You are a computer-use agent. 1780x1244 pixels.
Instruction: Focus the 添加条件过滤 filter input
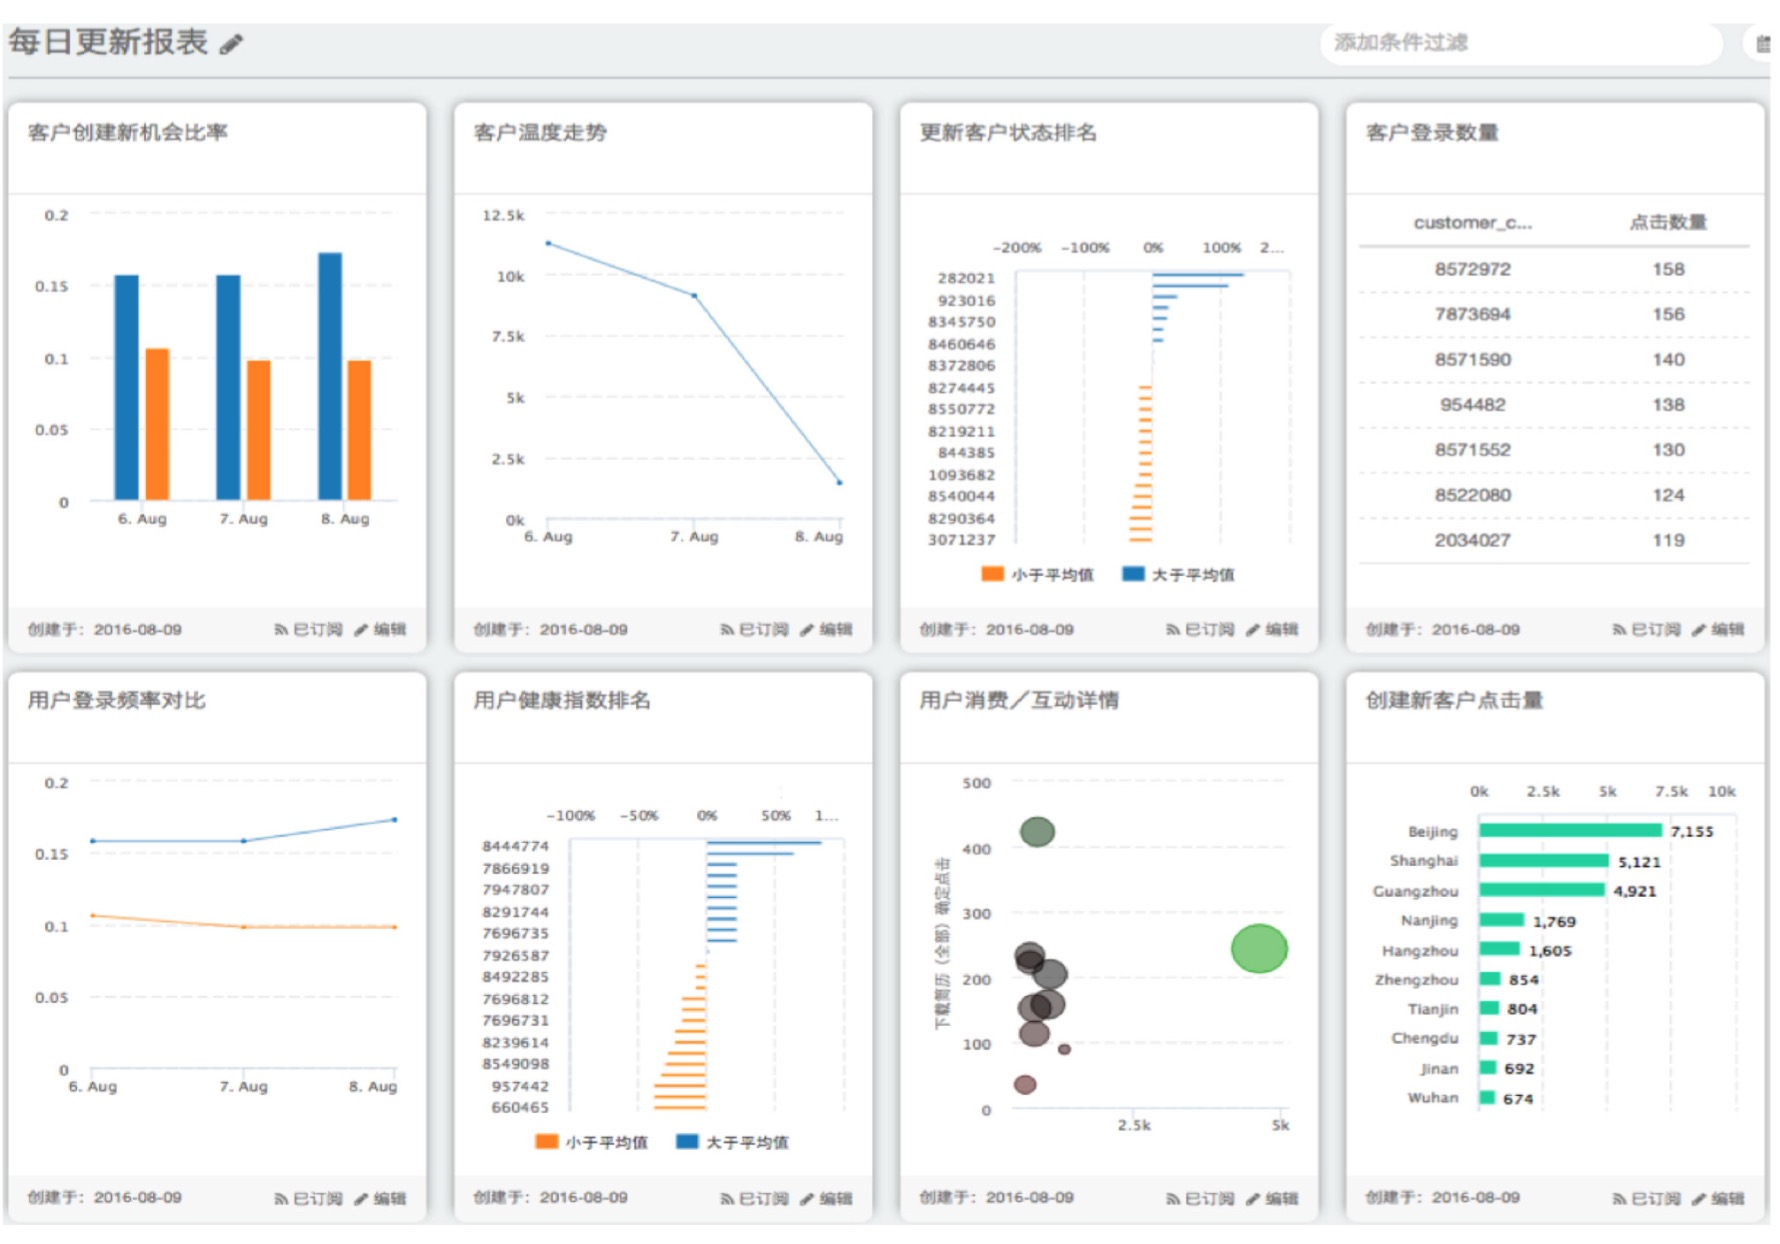click(x=1520, y=43)
